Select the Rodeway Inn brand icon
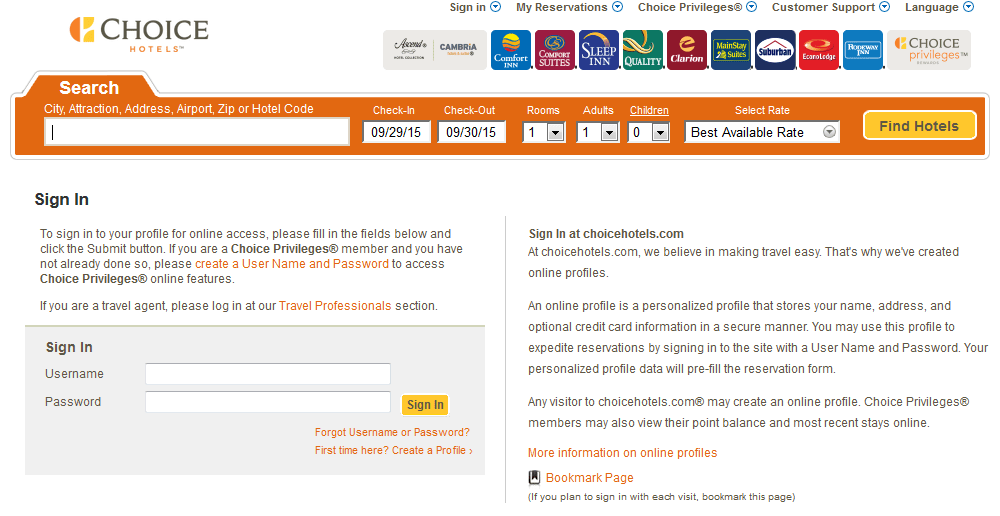1000x516 pixels. [x=863, y=50]
